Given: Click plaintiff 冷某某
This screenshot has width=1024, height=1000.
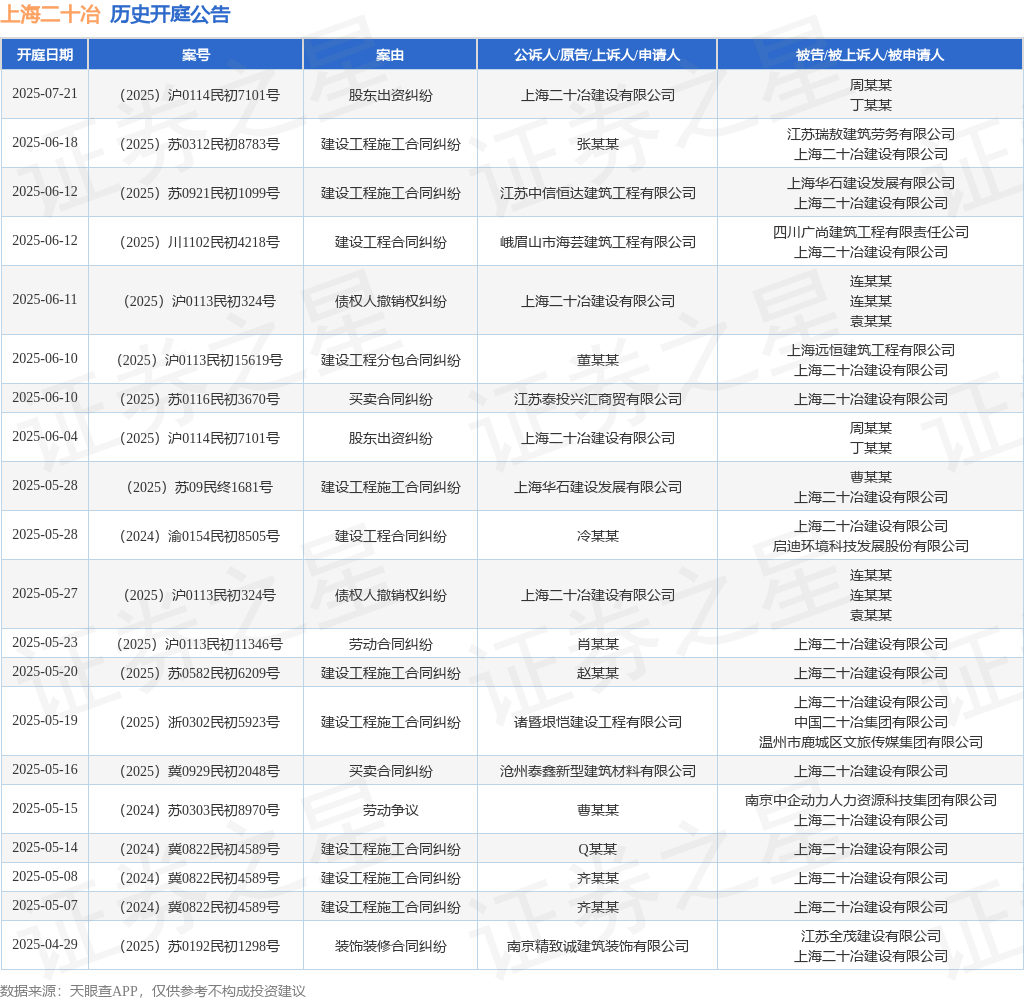Looking at the screenshot, I should coord(598,536).
